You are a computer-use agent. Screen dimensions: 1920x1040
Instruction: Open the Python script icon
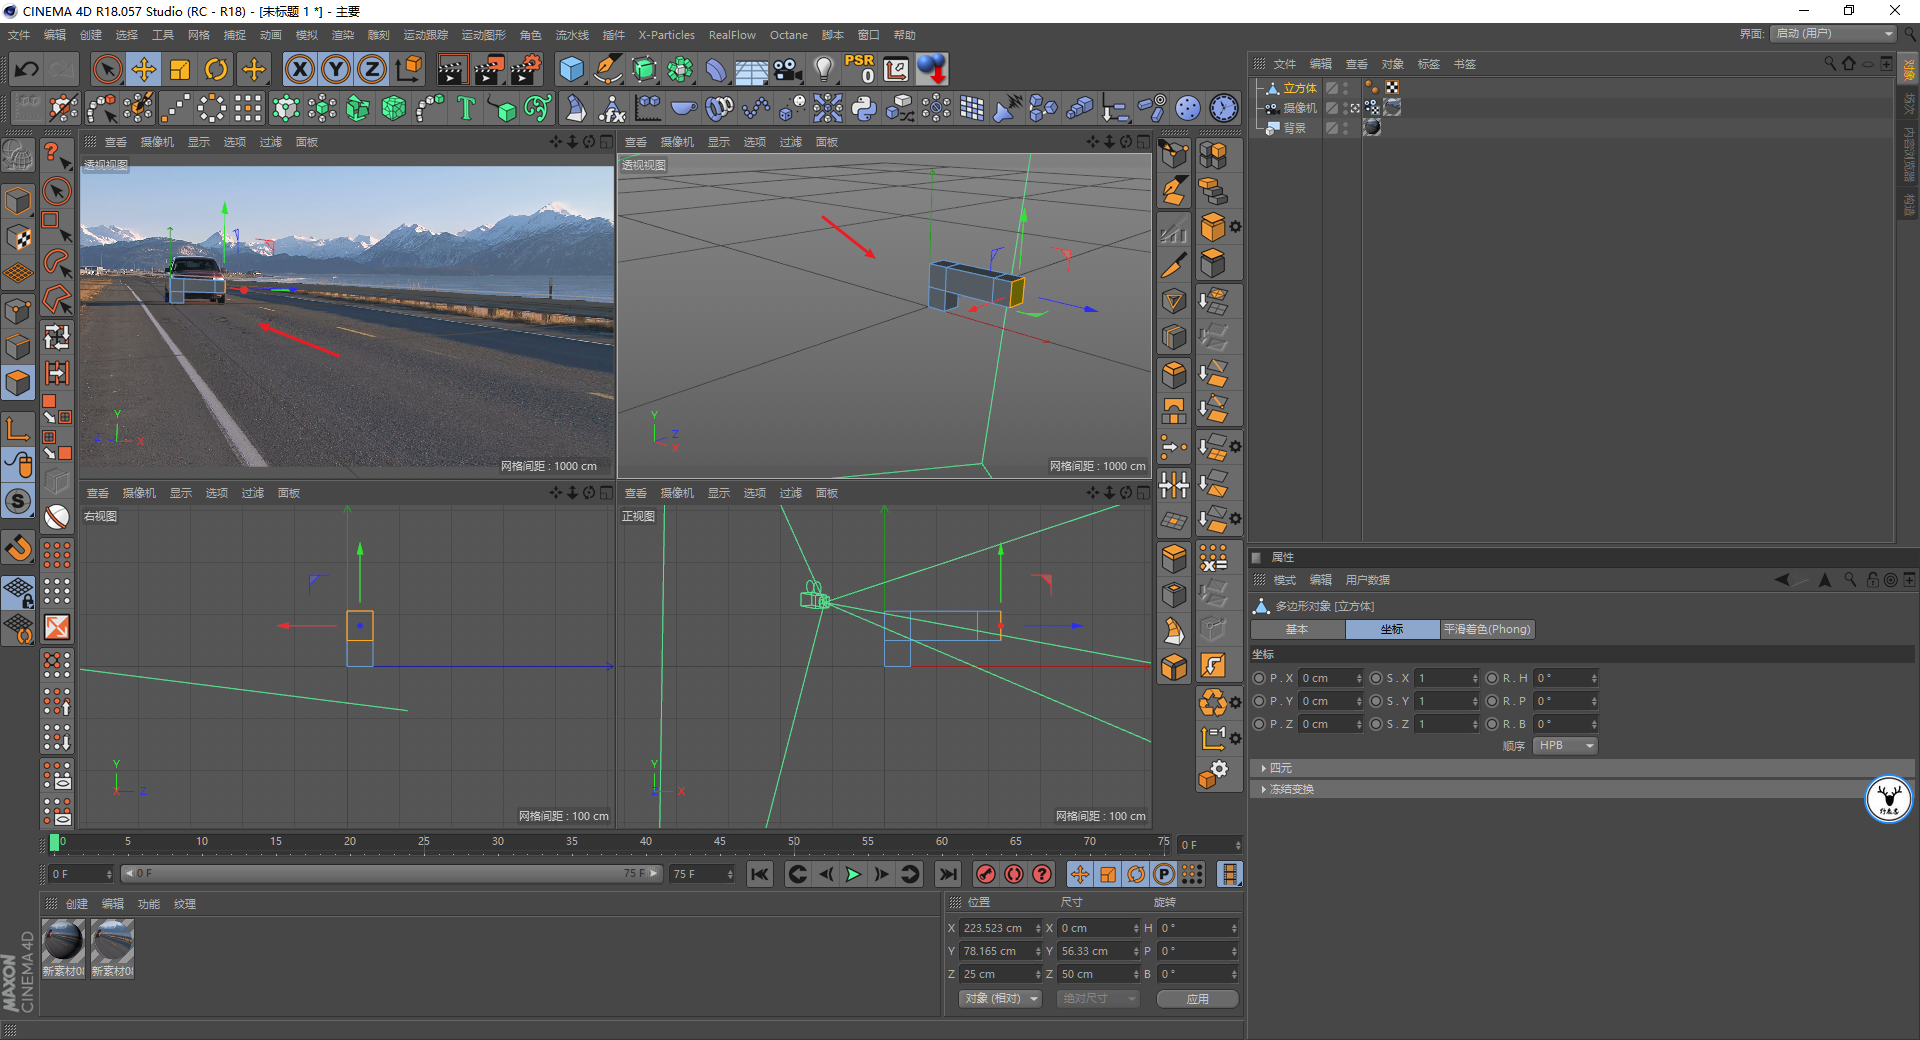point(864,108)
